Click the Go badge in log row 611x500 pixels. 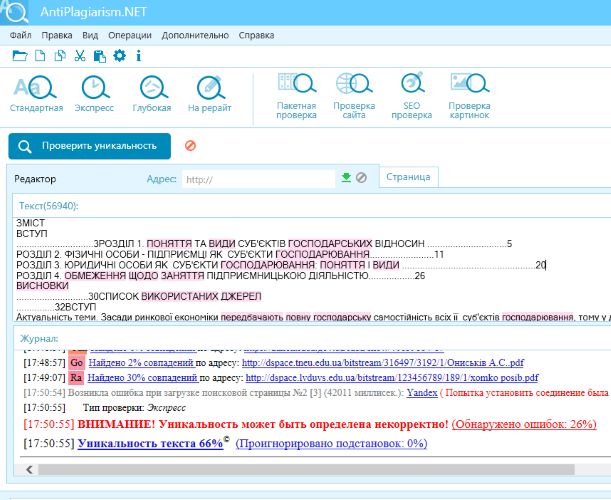76,363
